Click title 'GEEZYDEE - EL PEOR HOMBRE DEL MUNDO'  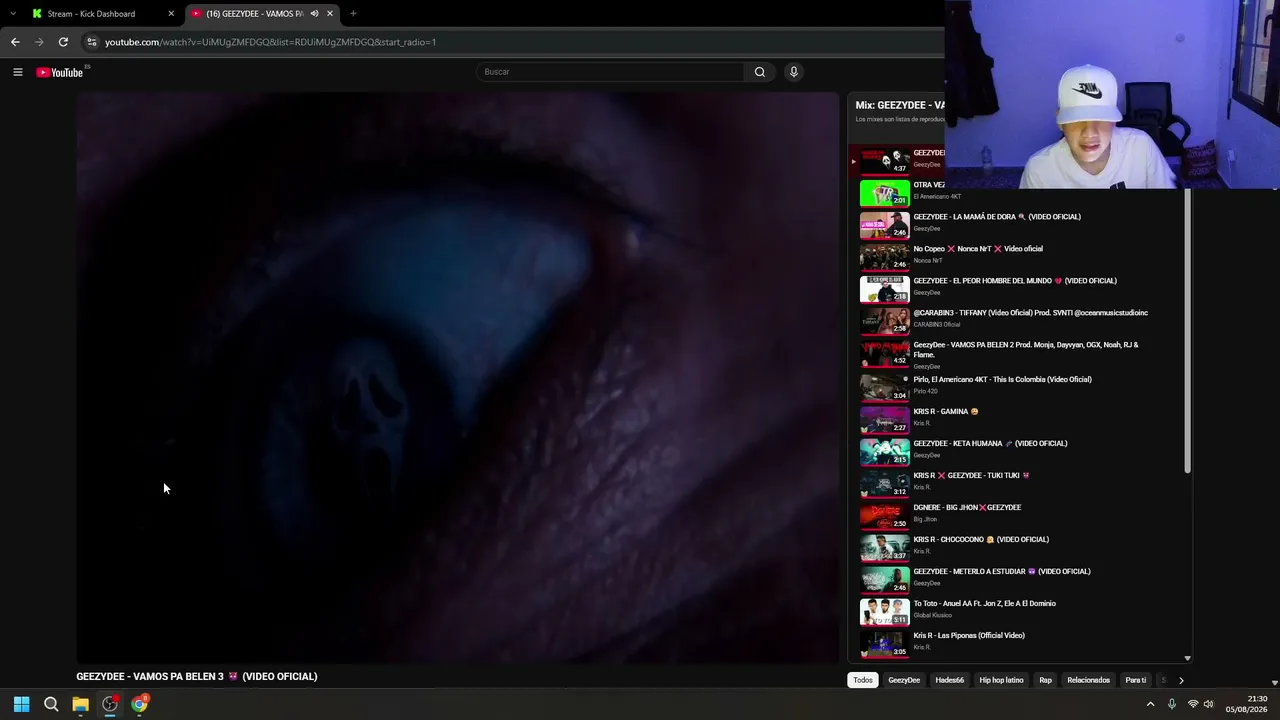click(x=1015, y=281)
